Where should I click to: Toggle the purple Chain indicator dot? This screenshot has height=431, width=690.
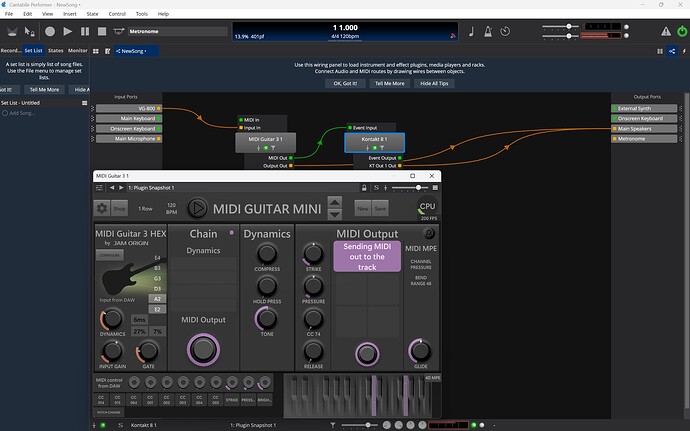232,232
